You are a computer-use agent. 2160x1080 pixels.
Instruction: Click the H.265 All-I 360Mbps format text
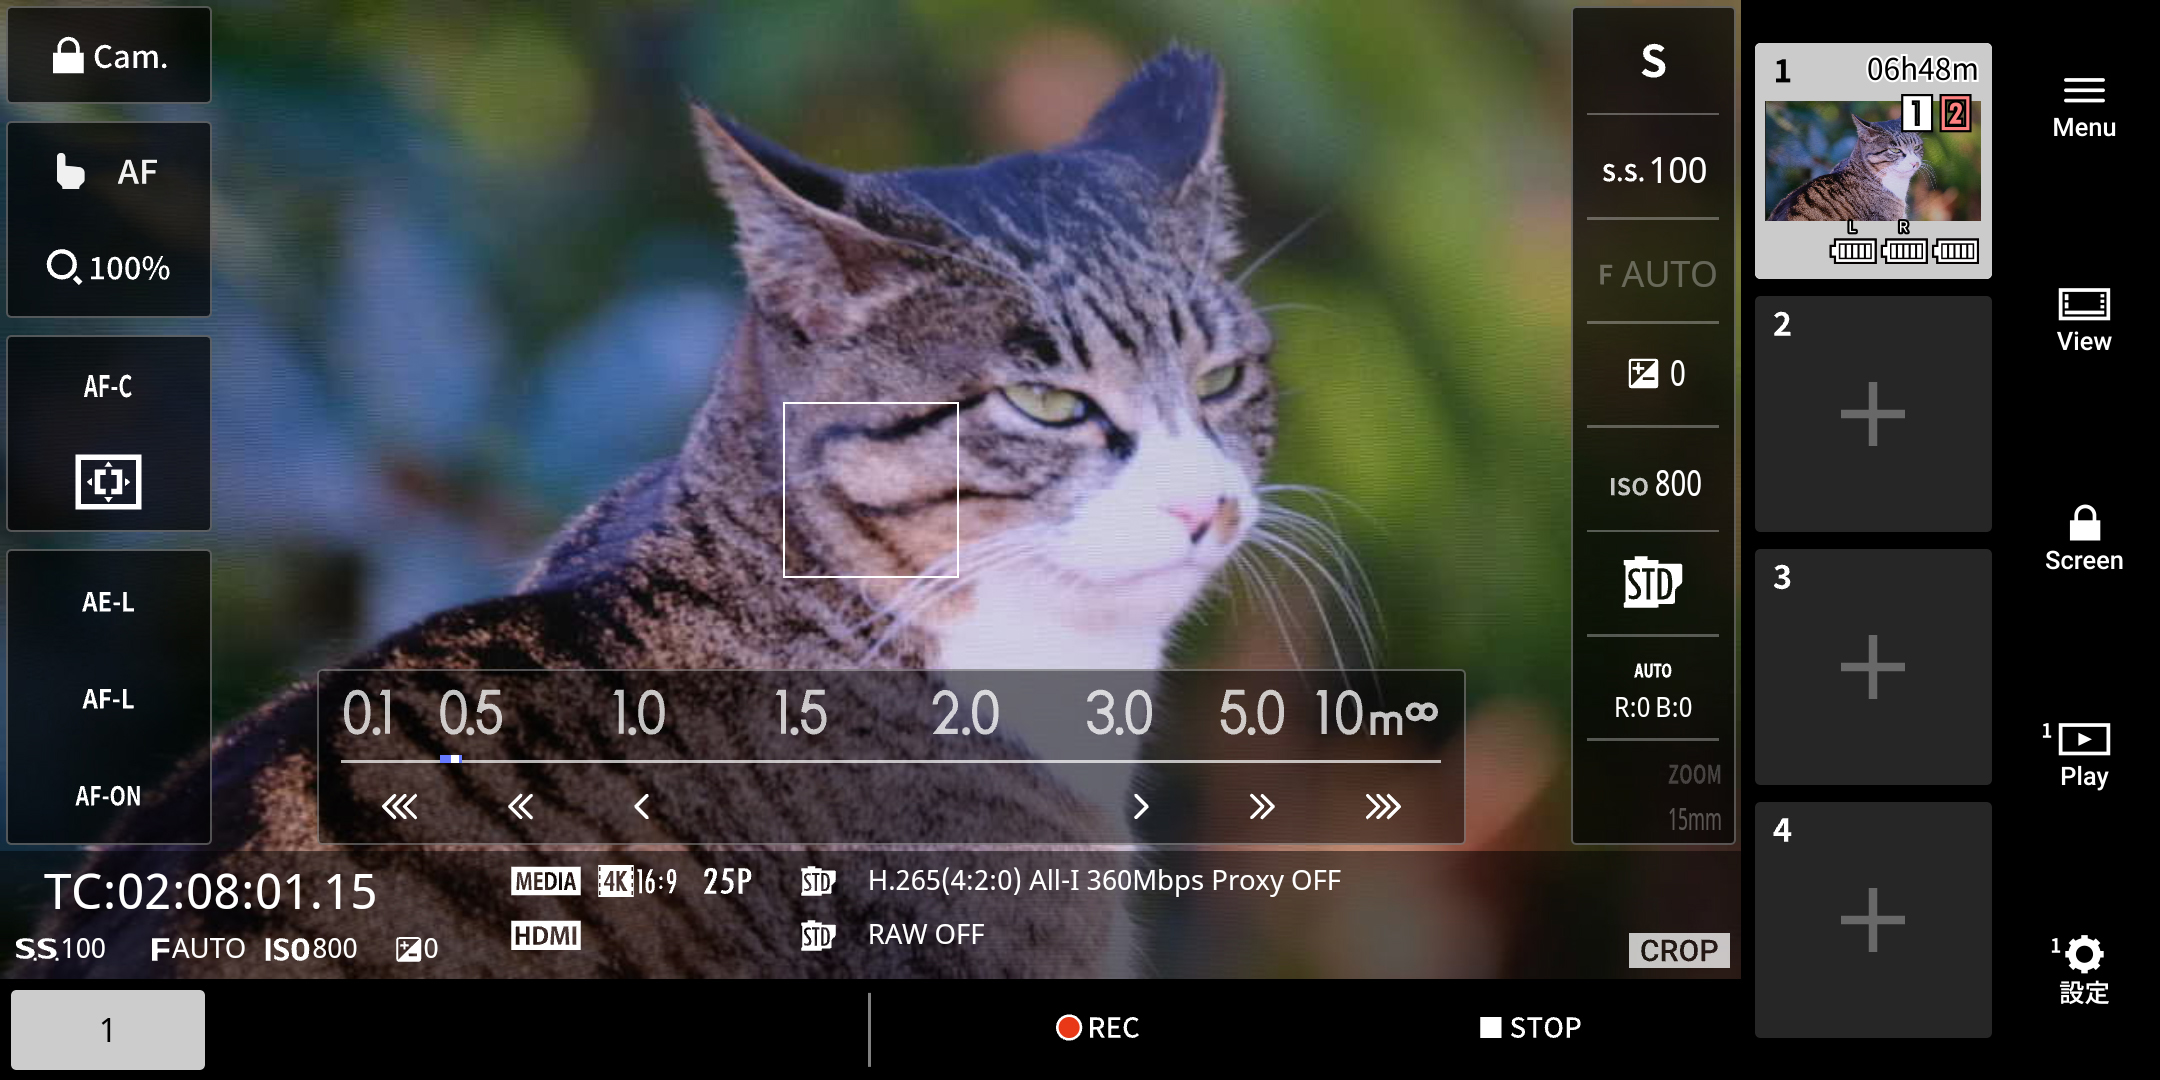point(1104,880)
